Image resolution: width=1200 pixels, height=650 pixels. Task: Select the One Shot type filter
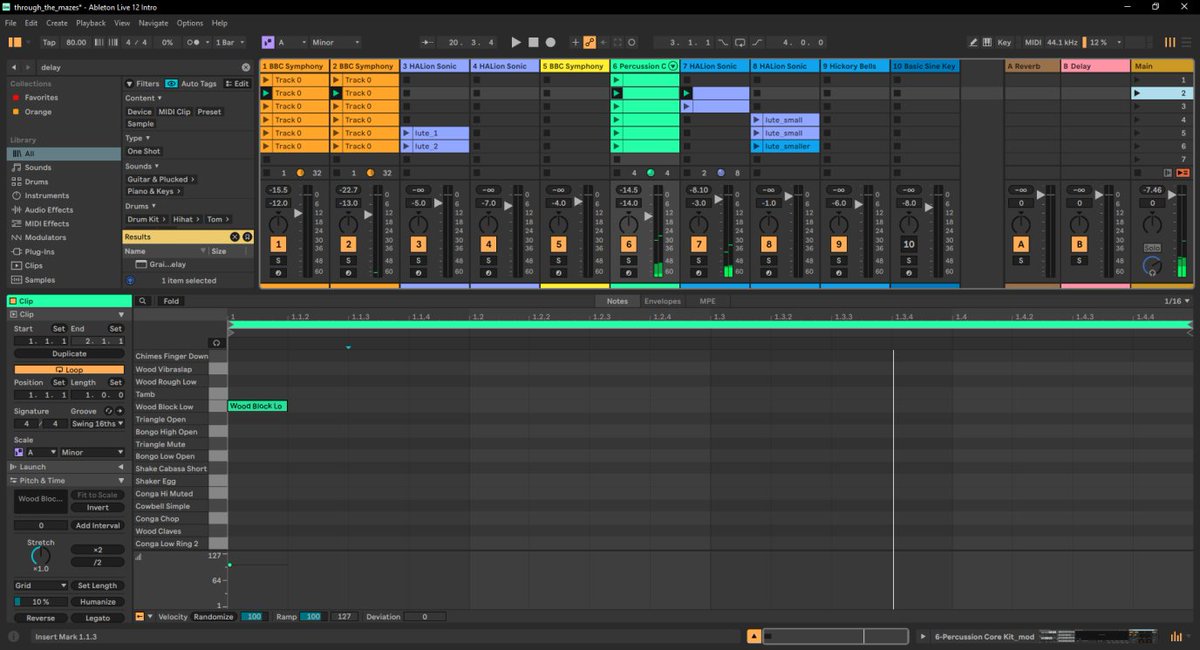point(144,151)
